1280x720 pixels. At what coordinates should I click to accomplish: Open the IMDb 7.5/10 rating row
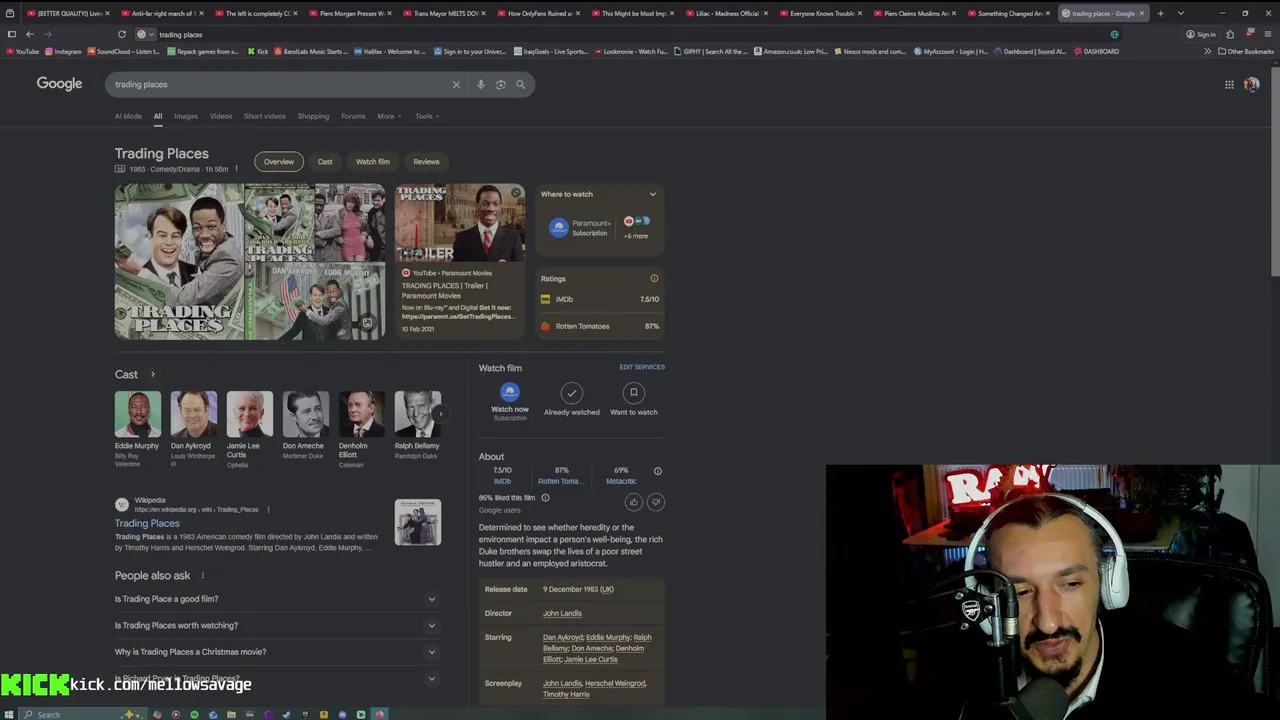[x=600, y=299]
